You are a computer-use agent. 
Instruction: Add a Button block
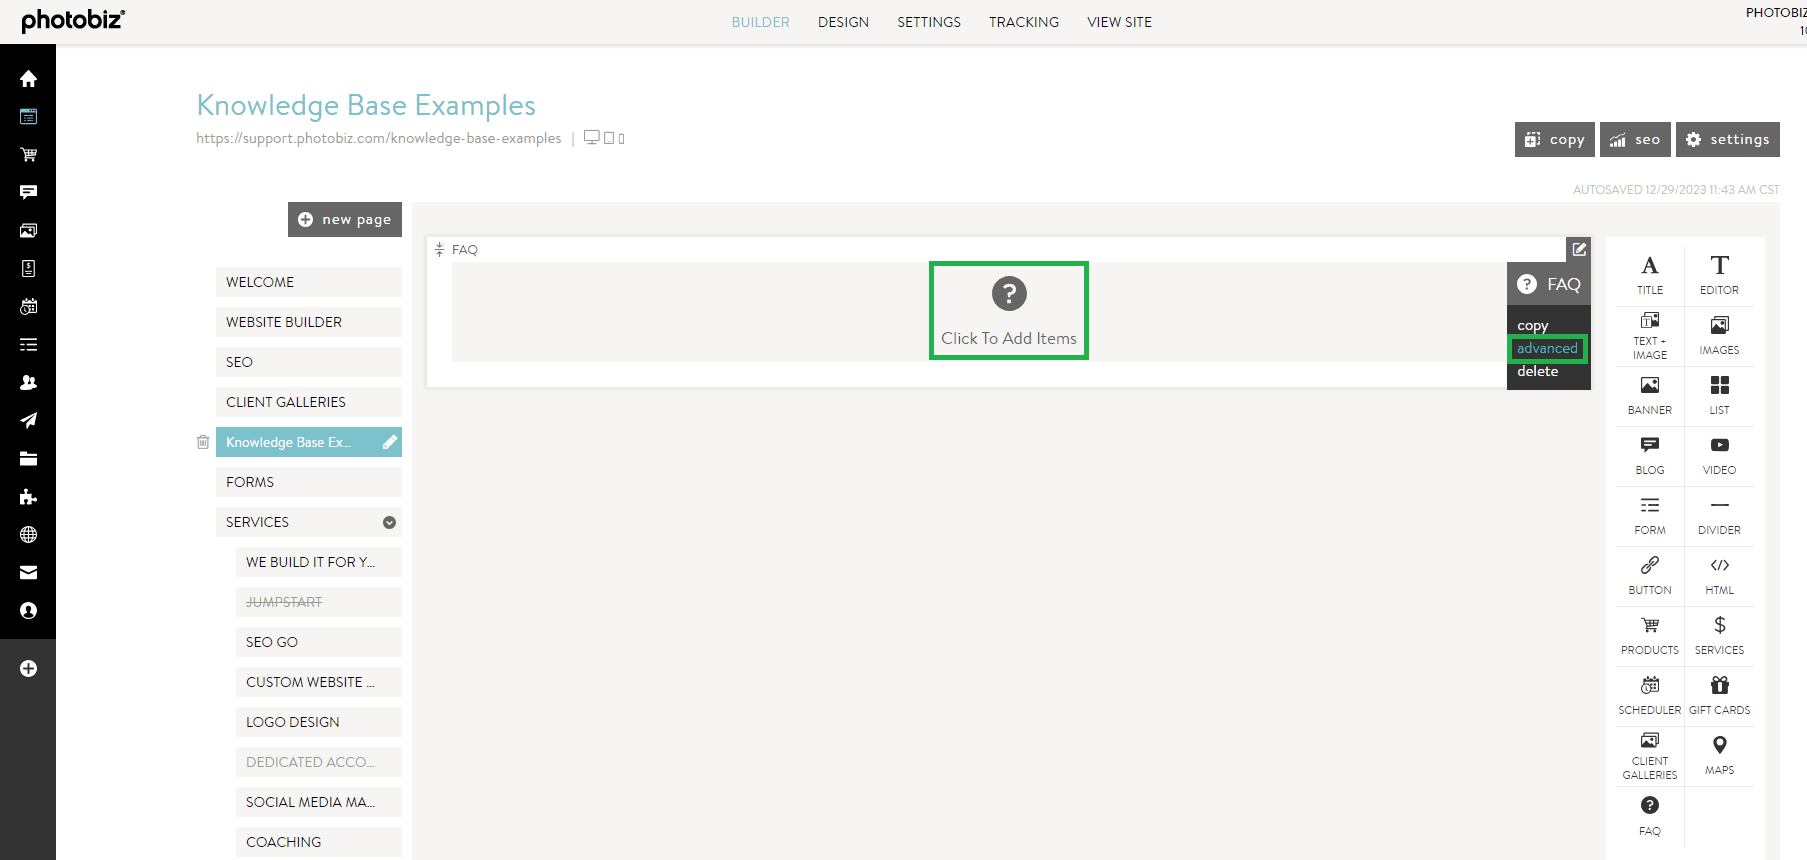click(1650, 575)
